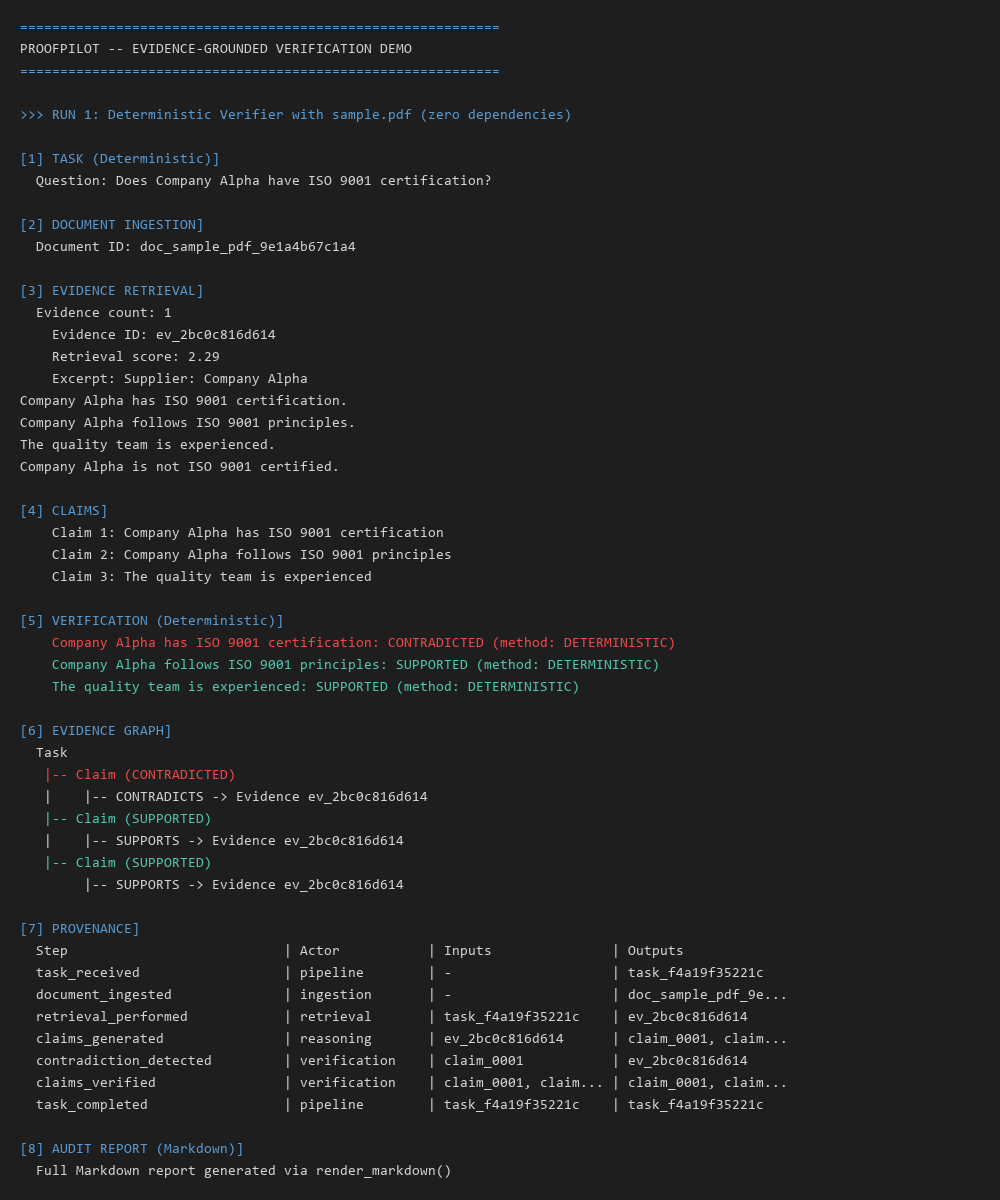Select 'Full Markdown report generated via render_markdown()' line

[x=244, y=1170]
